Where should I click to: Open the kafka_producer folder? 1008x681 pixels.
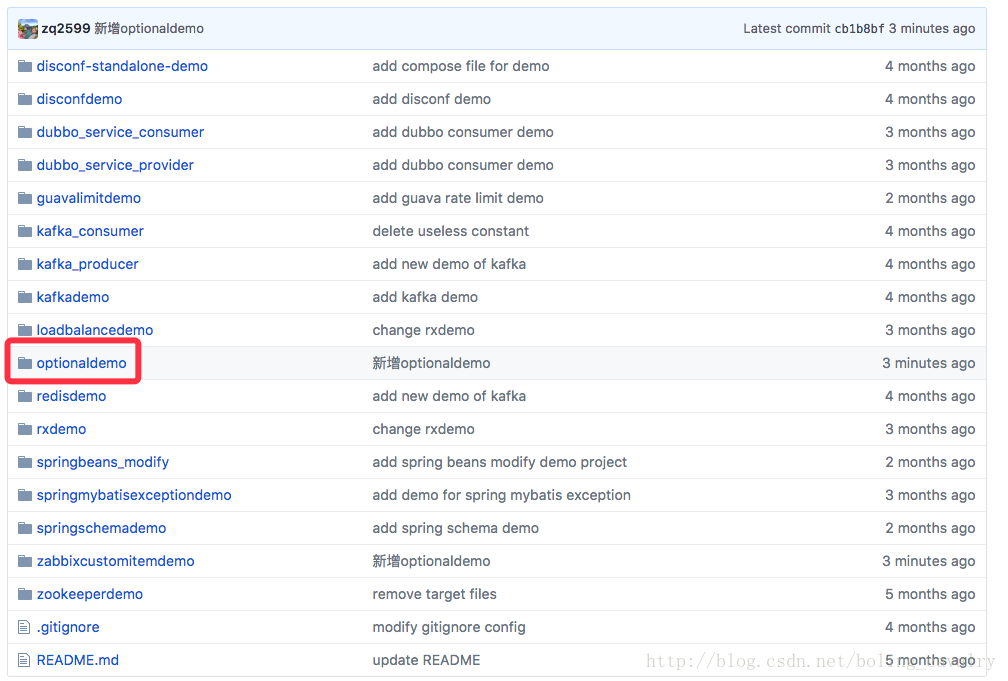tap(87, 264)
